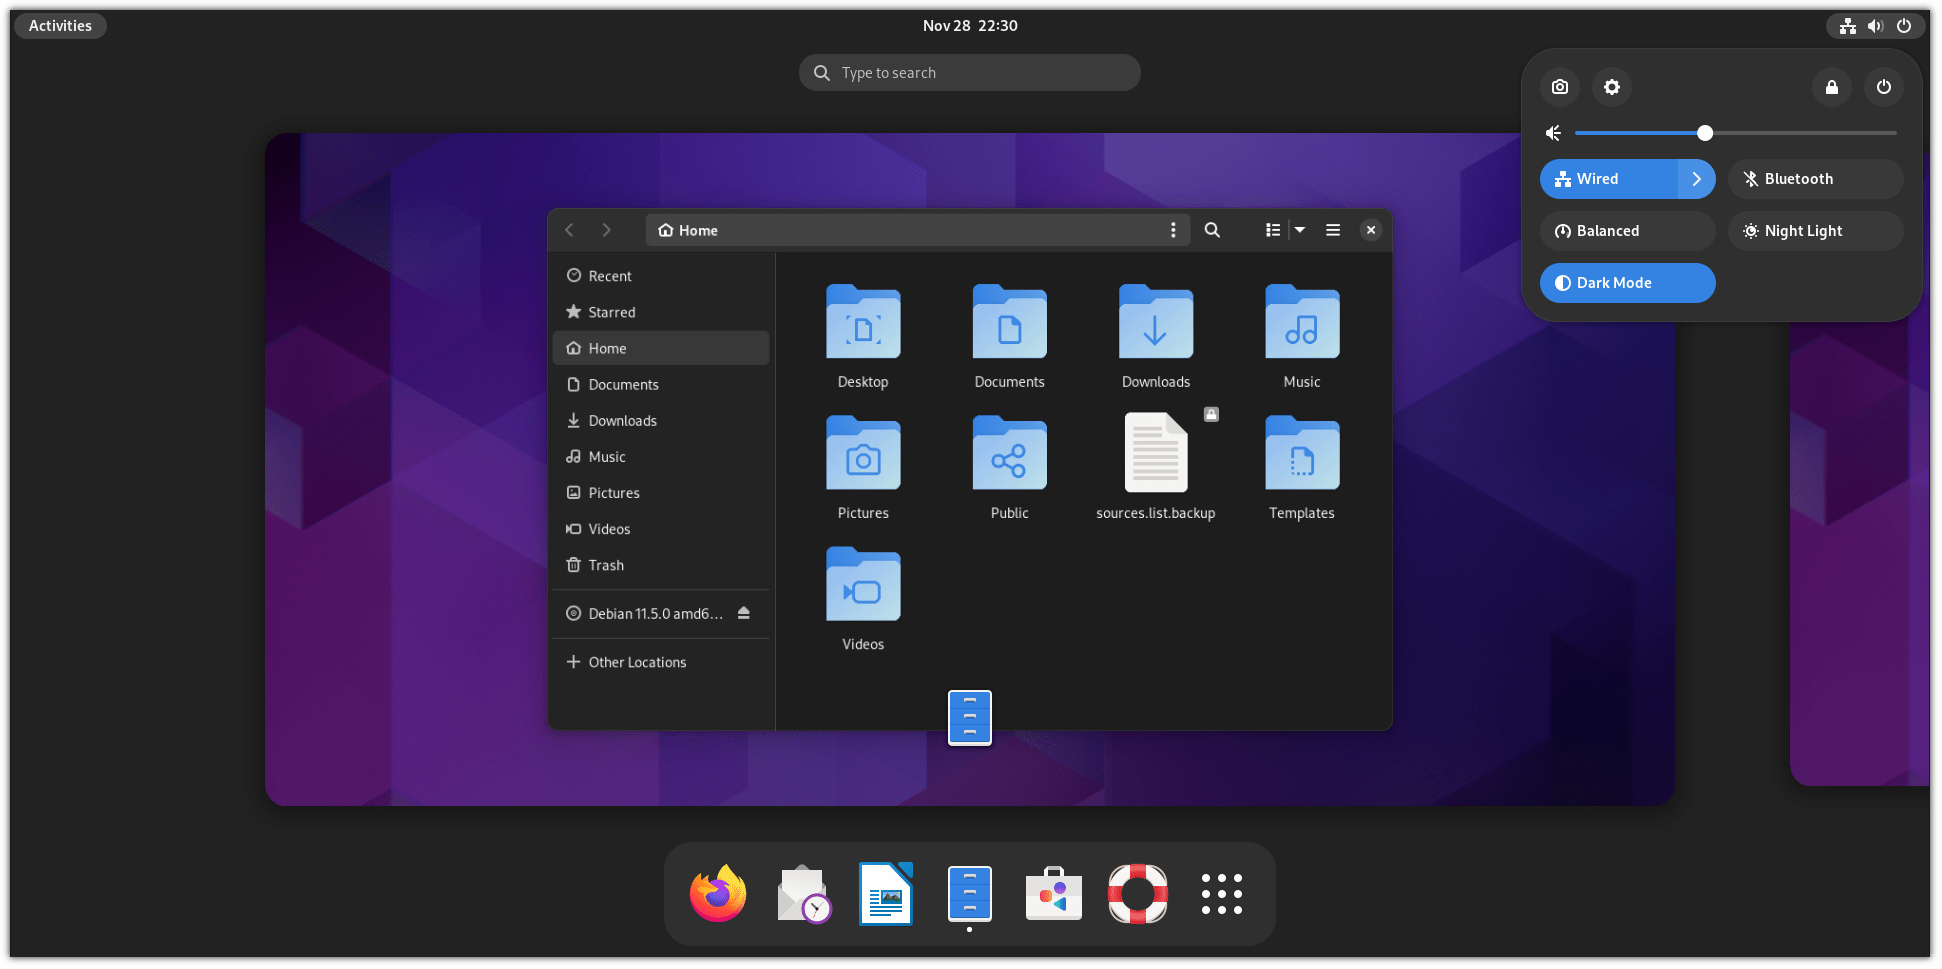The image size is (1942, 969).
Task: Open the view options dropdown arrow
Action: [1299, 229]
